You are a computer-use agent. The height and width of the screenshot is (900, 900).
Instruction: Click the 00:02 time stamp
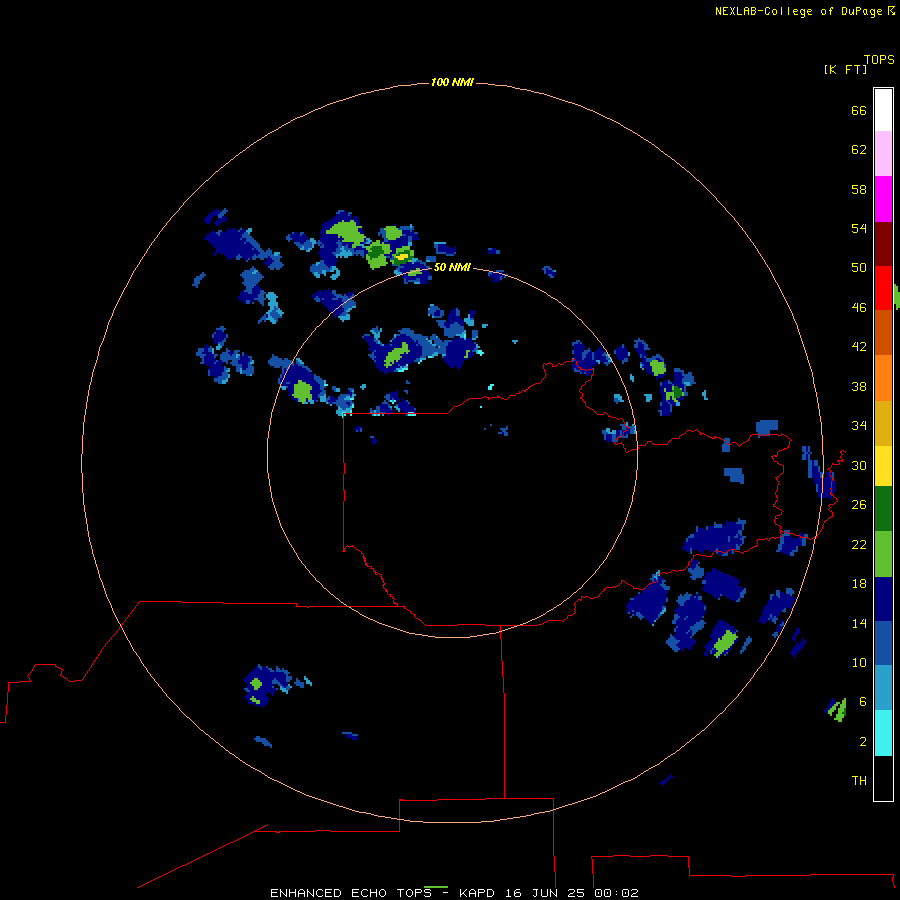(616, 893)
